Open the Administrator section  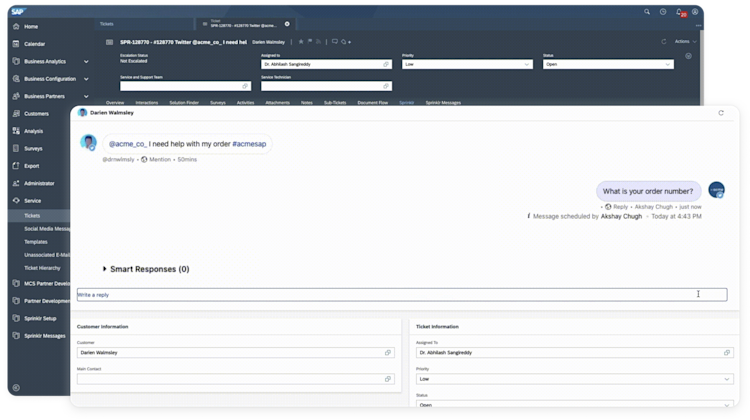pos(39,184)
